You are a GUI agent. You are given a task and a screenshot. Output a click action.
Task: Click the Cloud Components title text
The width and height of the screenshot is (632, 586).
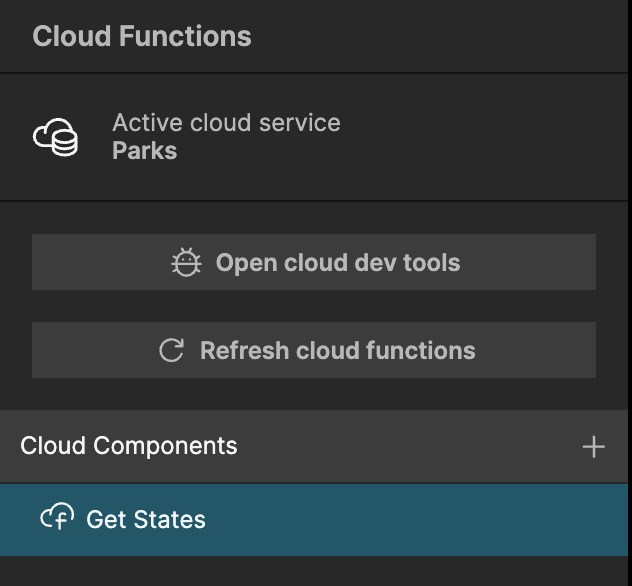[129, 446]
